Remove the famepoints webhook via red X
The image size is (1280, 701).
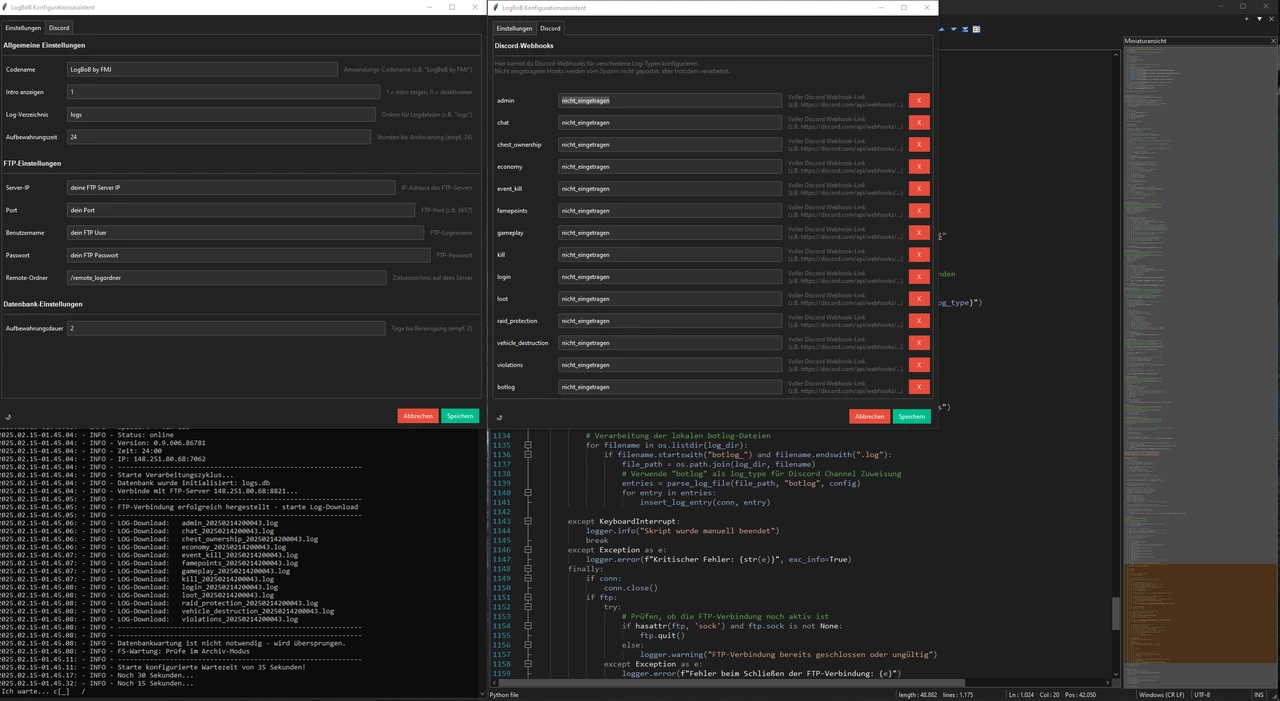[919, 210]
